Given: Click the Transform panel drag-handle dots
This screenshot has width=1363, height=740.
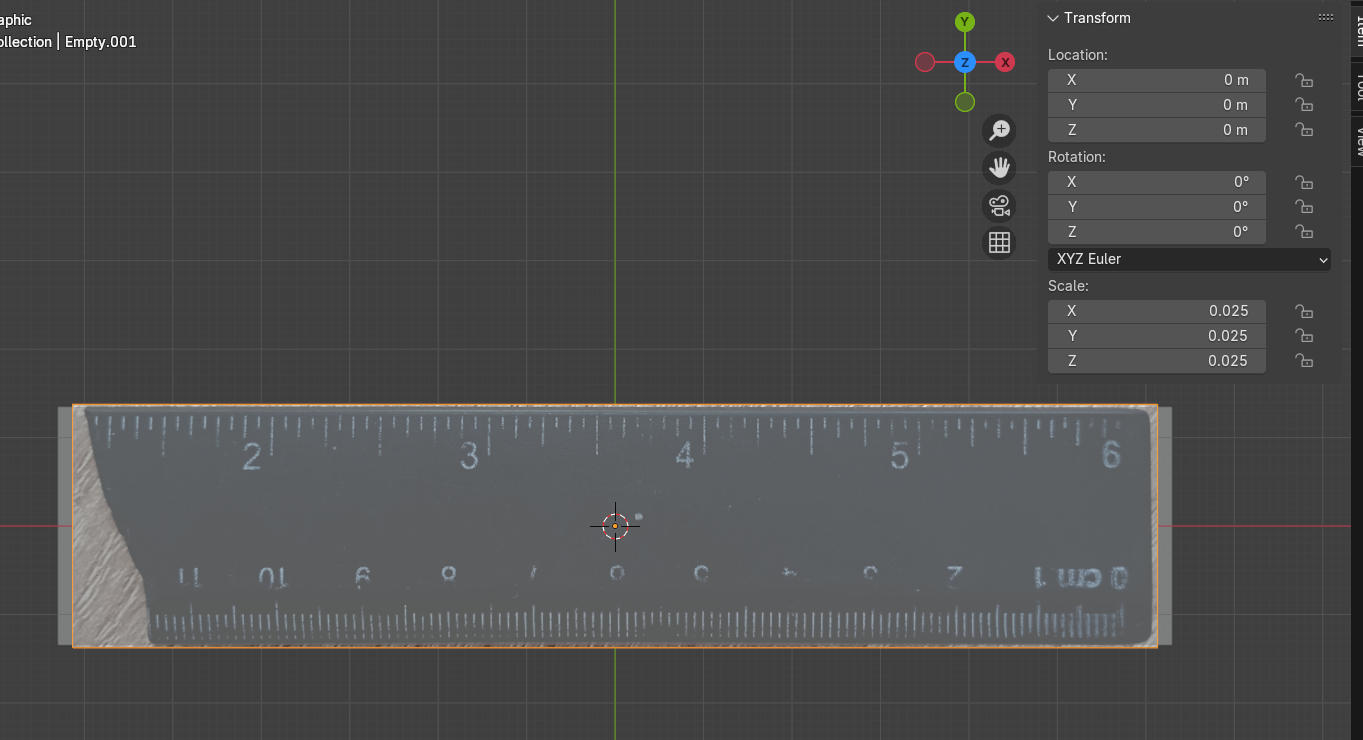Looking at the screenshot, I should point(1326,18).
